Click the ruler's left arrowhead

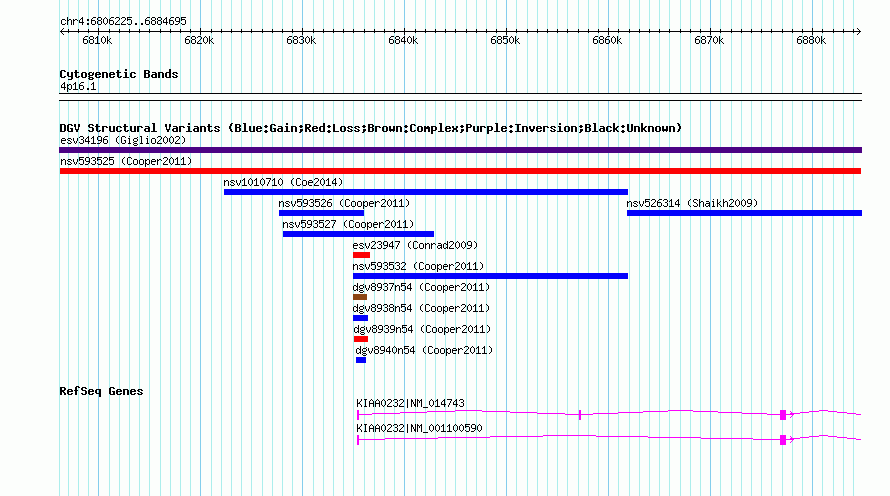(x=62, y=31)
